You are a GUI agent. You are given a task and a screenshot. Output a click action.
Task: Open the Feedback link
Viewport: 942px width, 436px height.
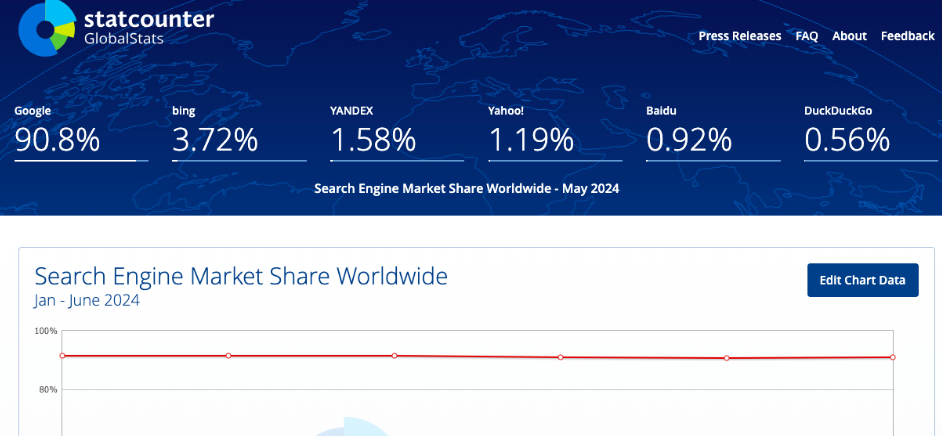pyautogui.click(x=907, y=36)
